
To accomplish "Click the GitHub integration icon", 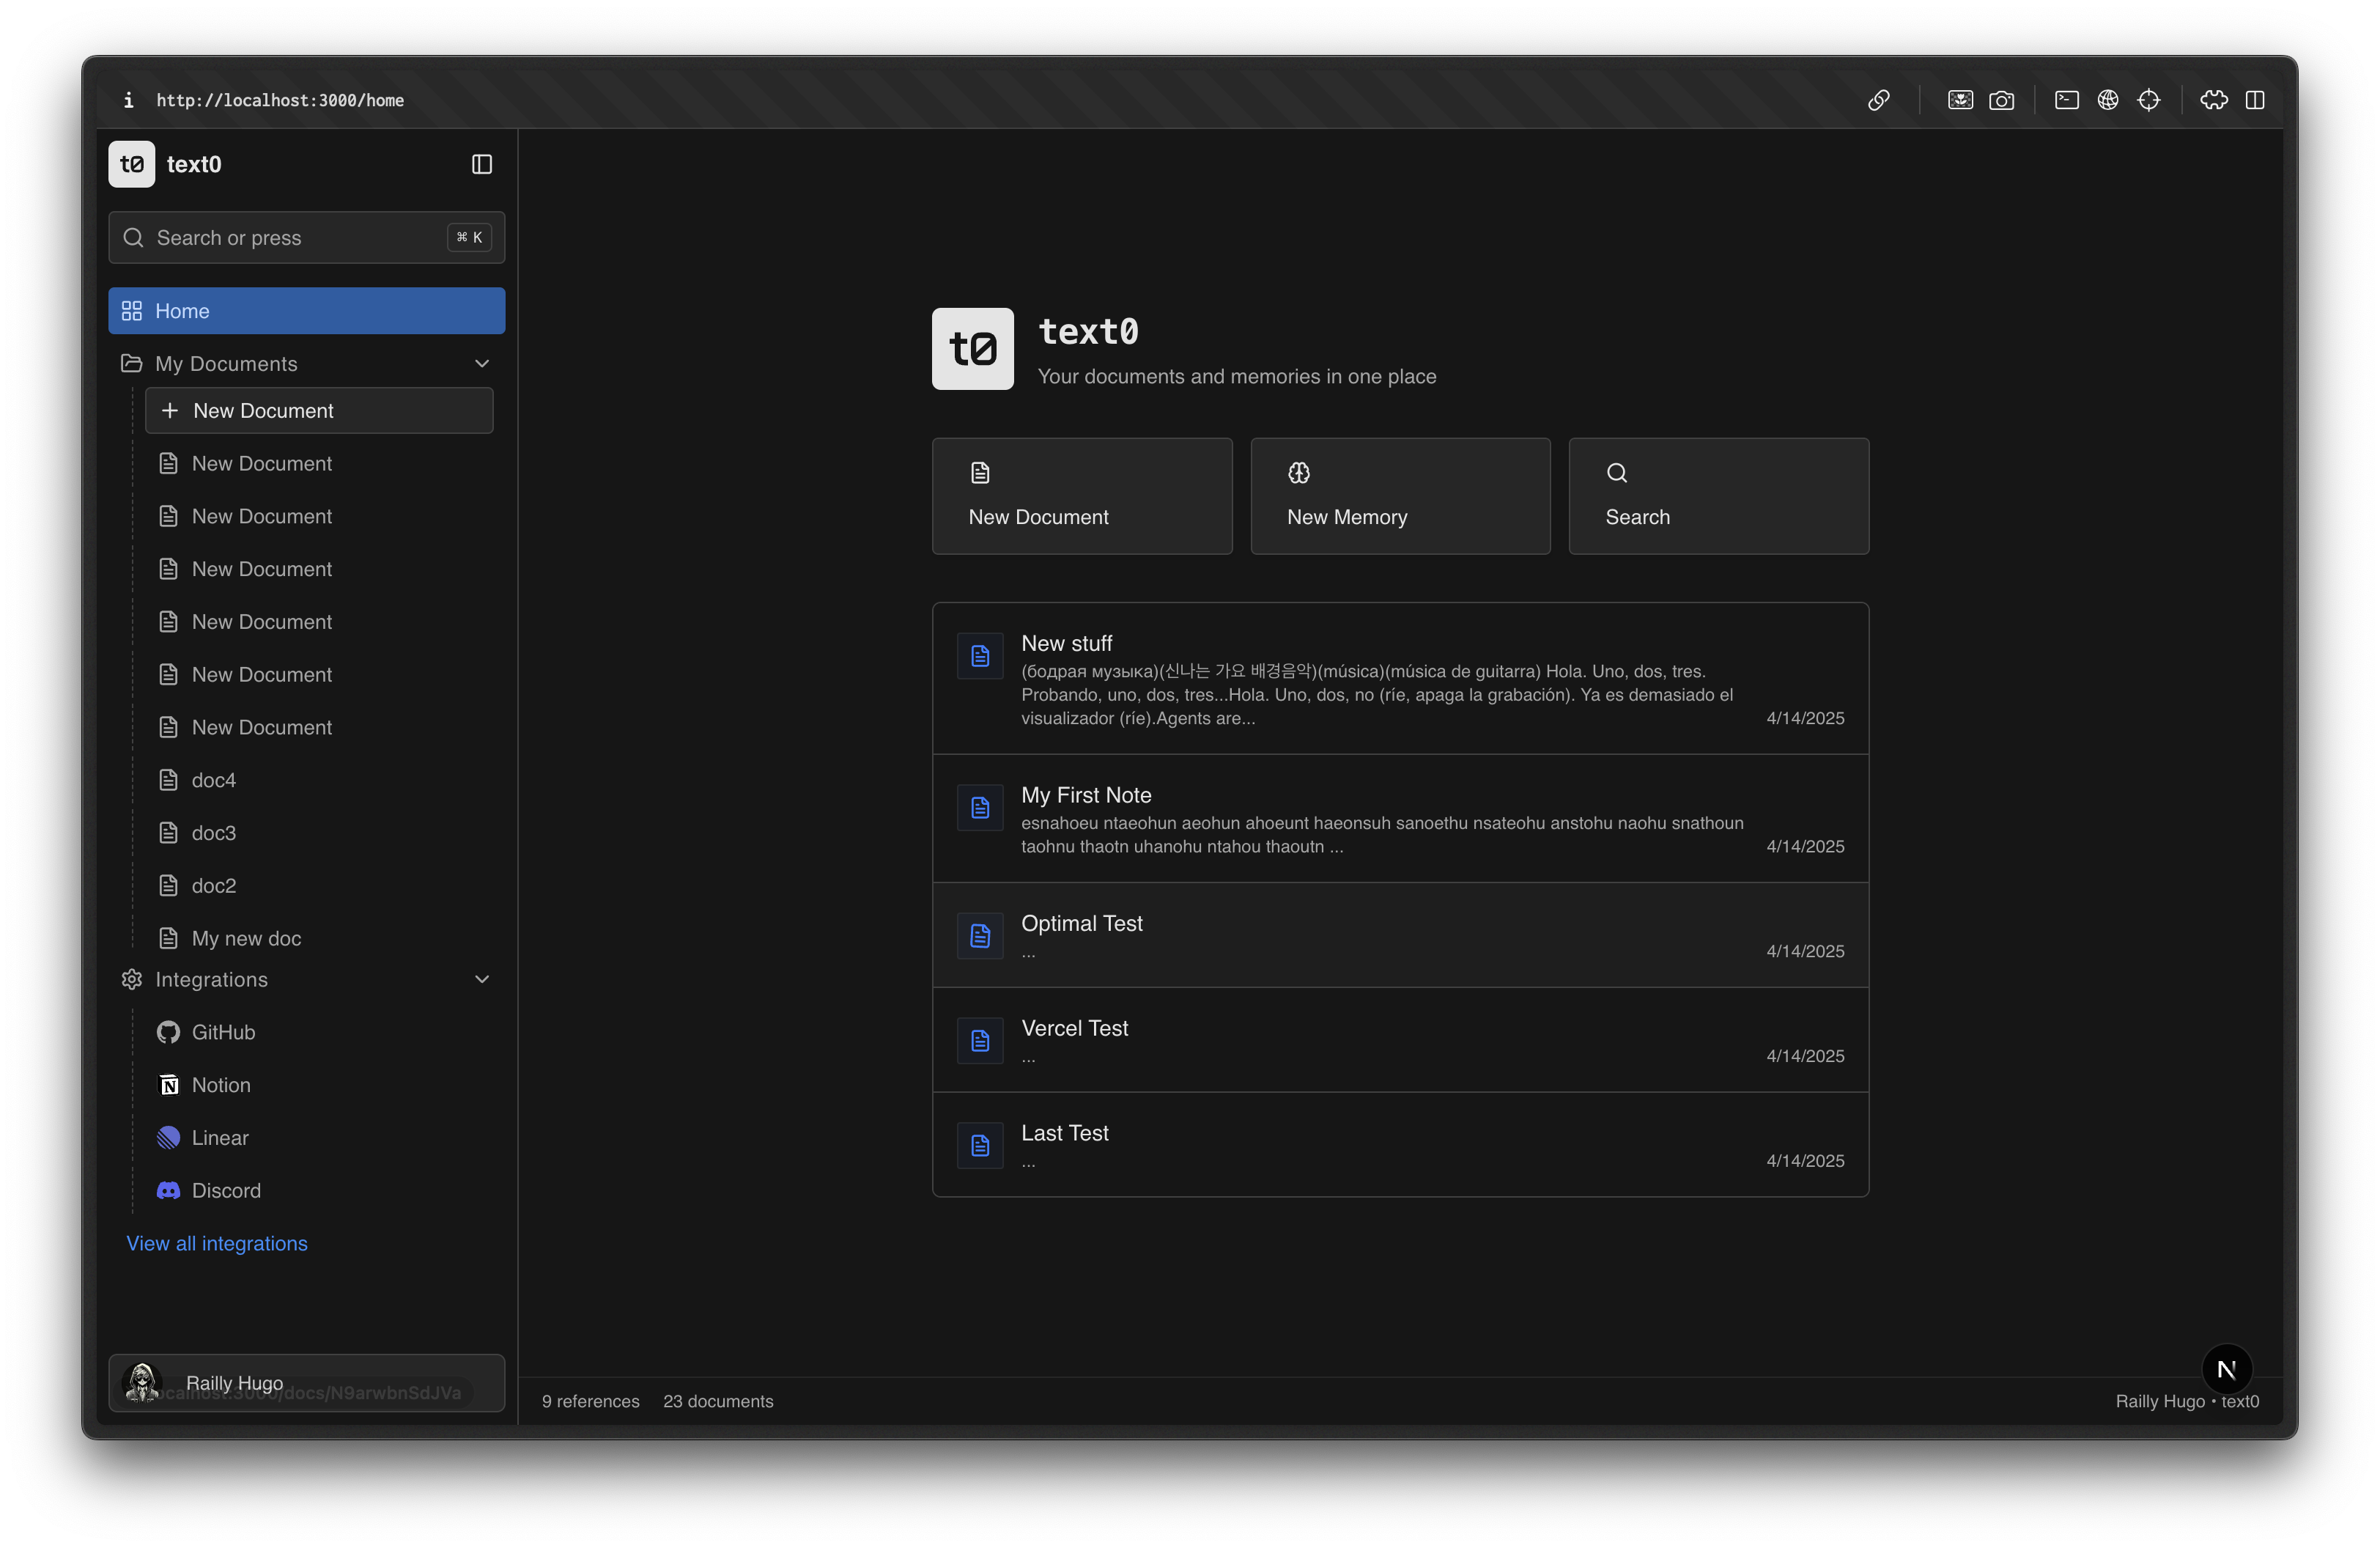I will pos(169,1032).
